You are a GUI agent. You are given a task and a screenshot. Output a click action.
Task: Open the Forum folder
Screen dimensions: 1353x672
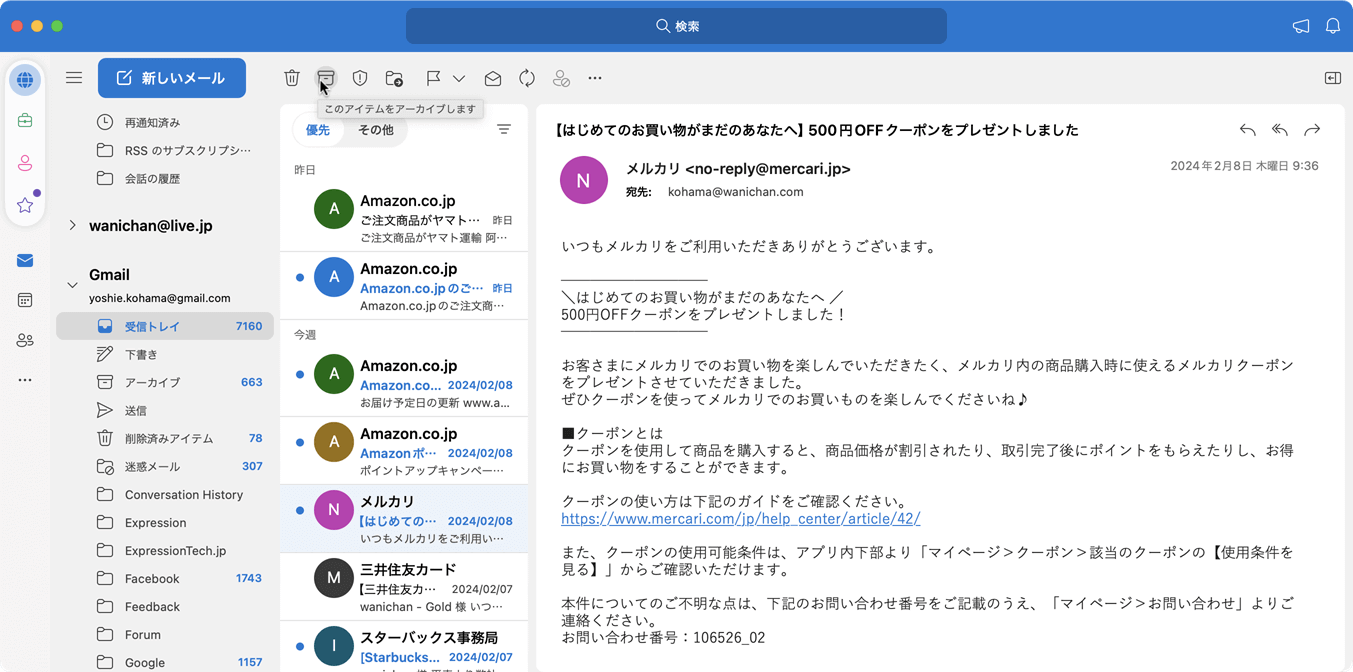coord(165,634)
